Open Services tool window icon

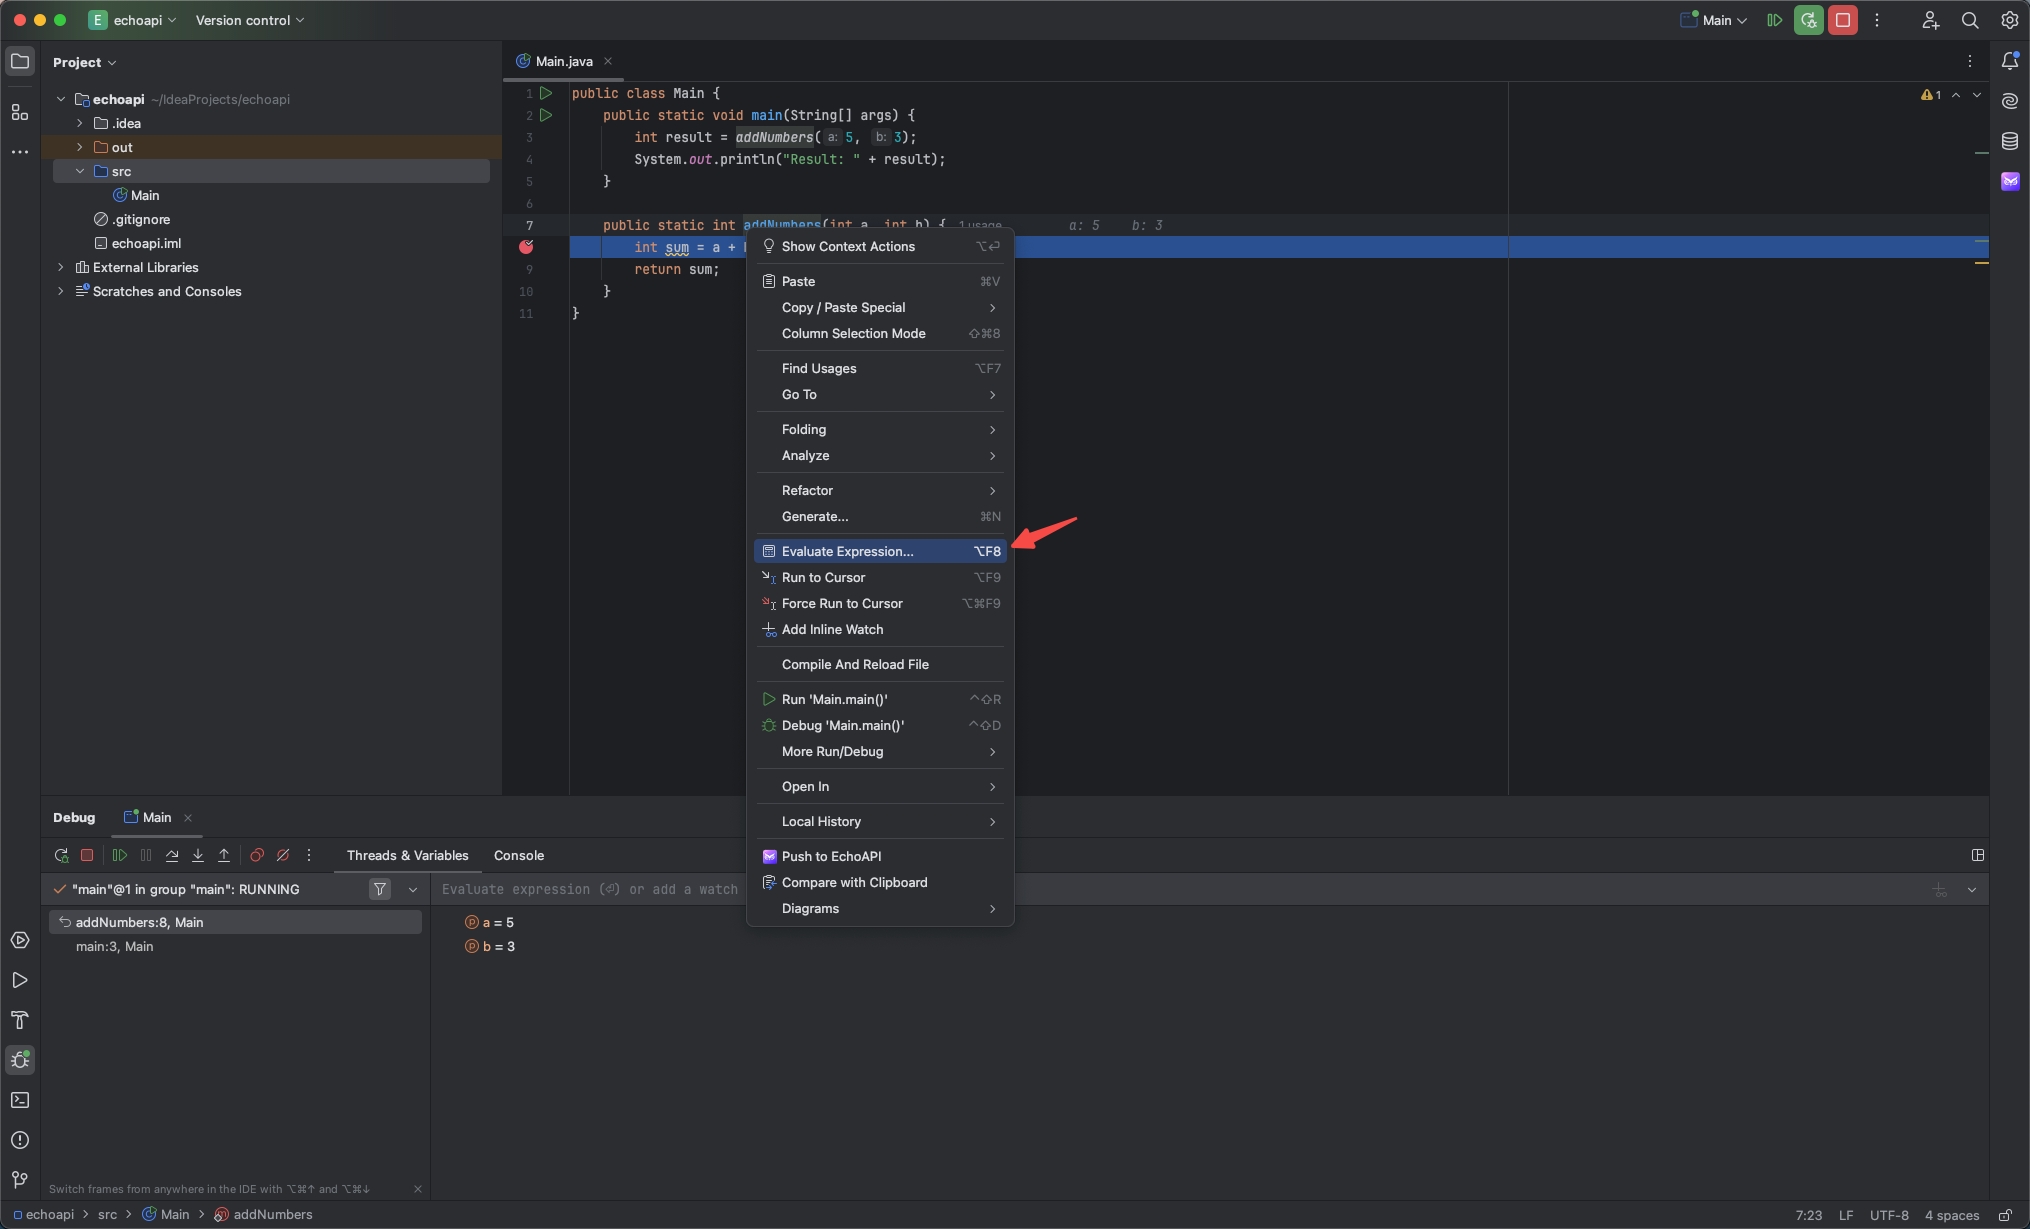pos(20,940)
